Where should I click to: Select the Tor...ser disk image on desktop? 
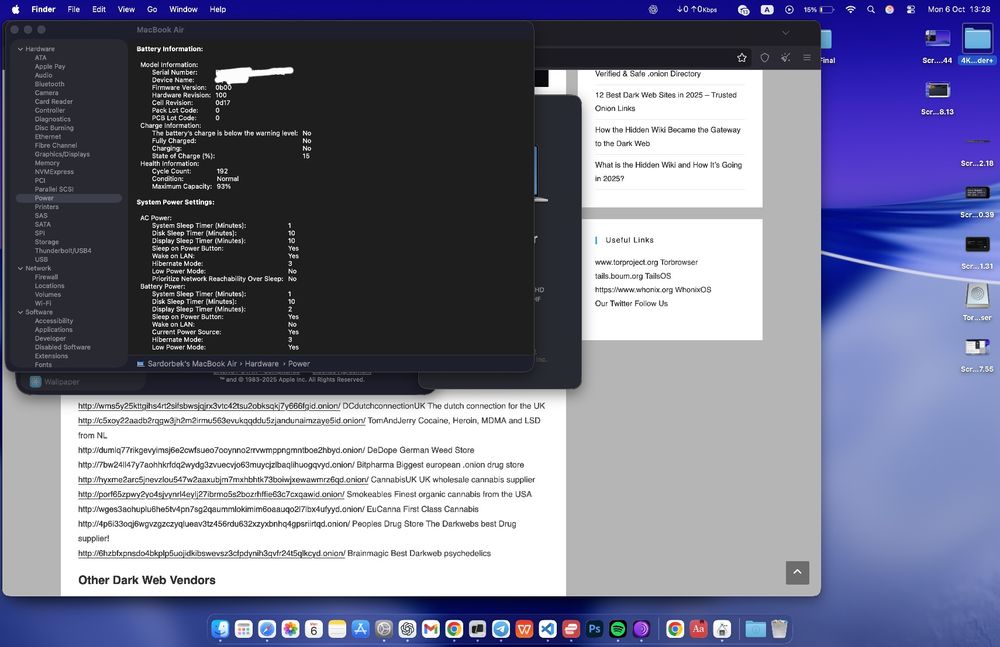(977, 302)
